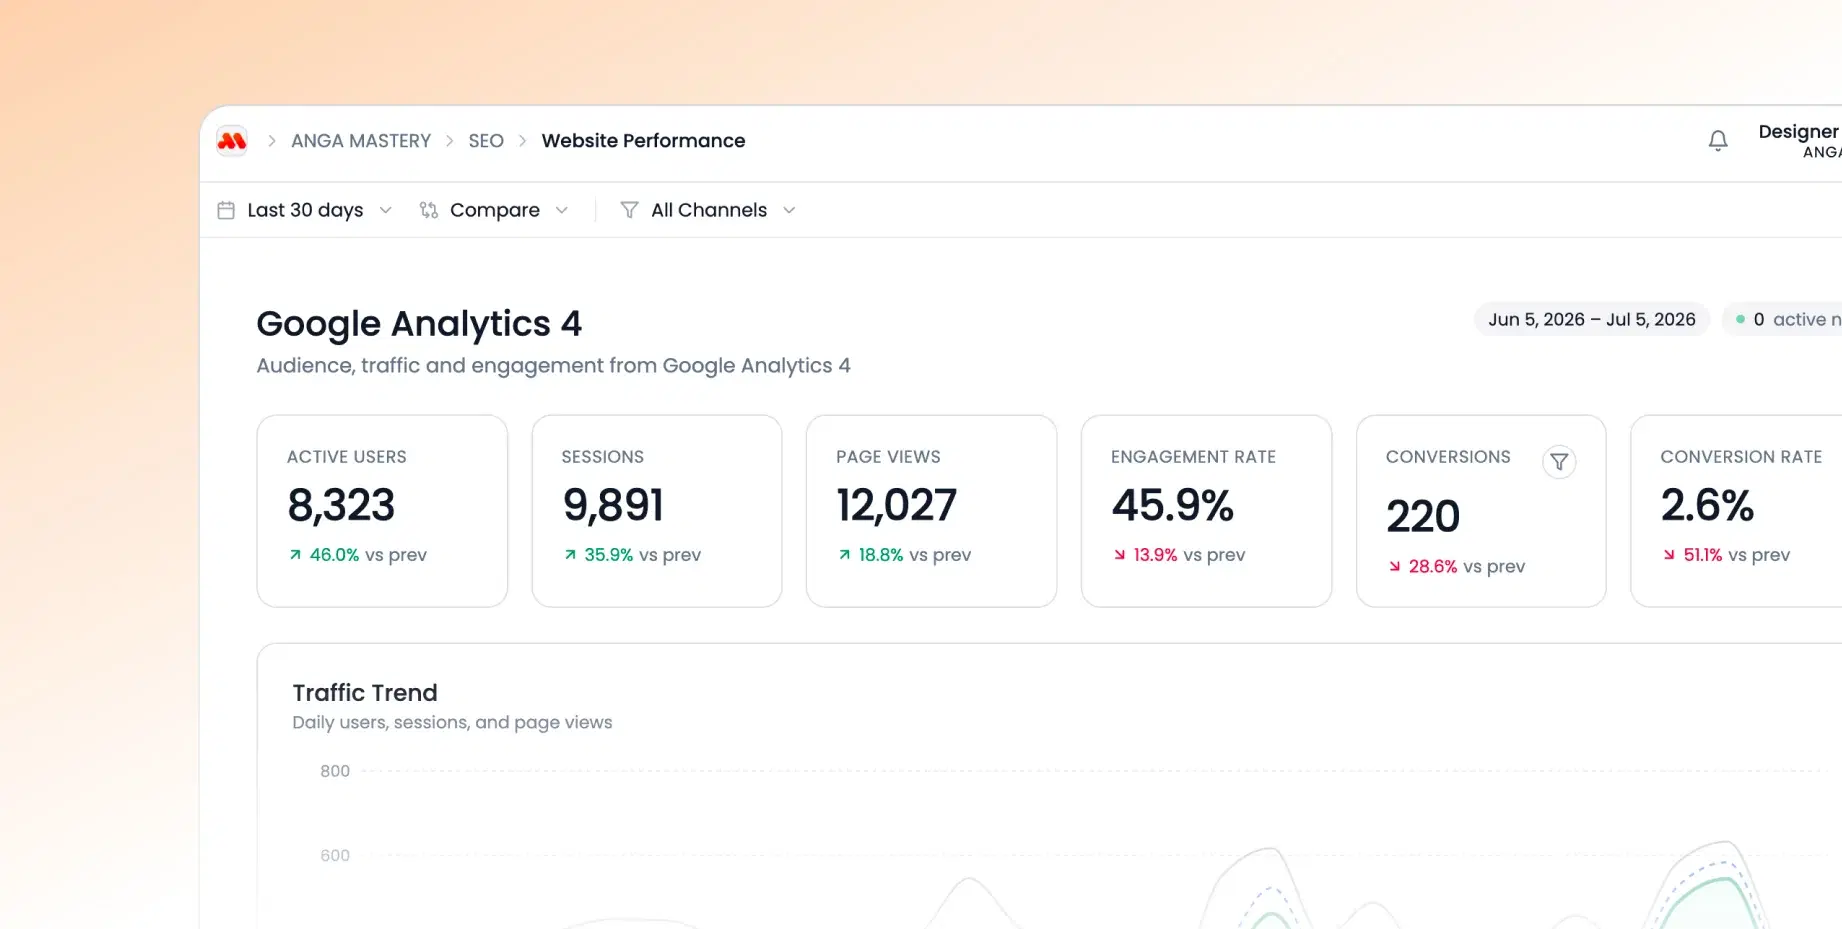
Task: Open the Last 30 days date filter
Action: pyautogui.click(x=305, y=210)
